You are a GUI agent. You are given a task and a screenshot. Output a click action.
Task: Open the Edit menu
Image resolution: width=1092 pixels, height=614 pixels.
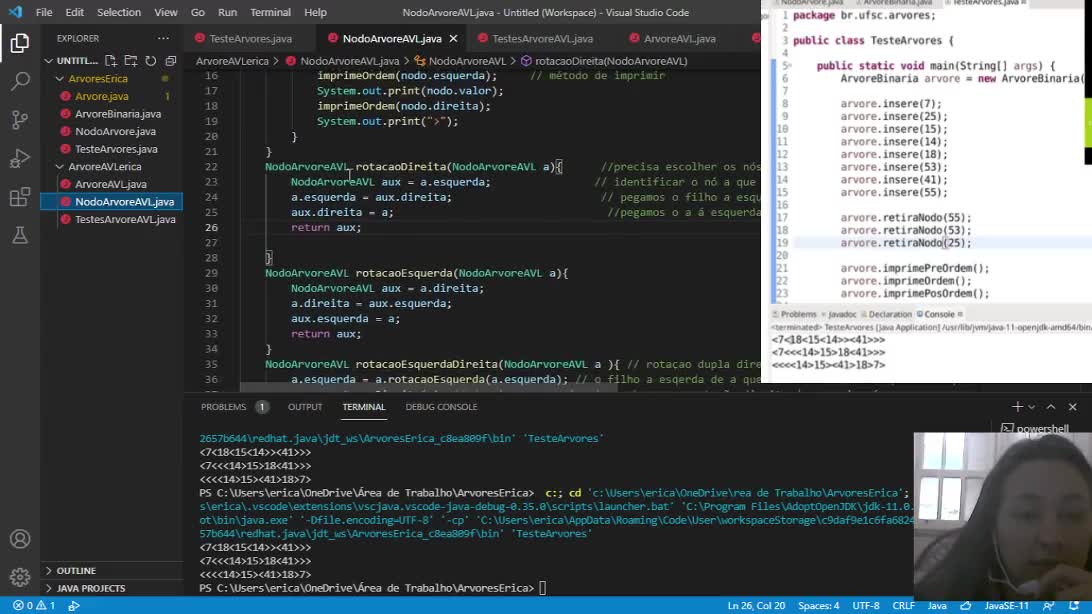click(x=75, y=13)
